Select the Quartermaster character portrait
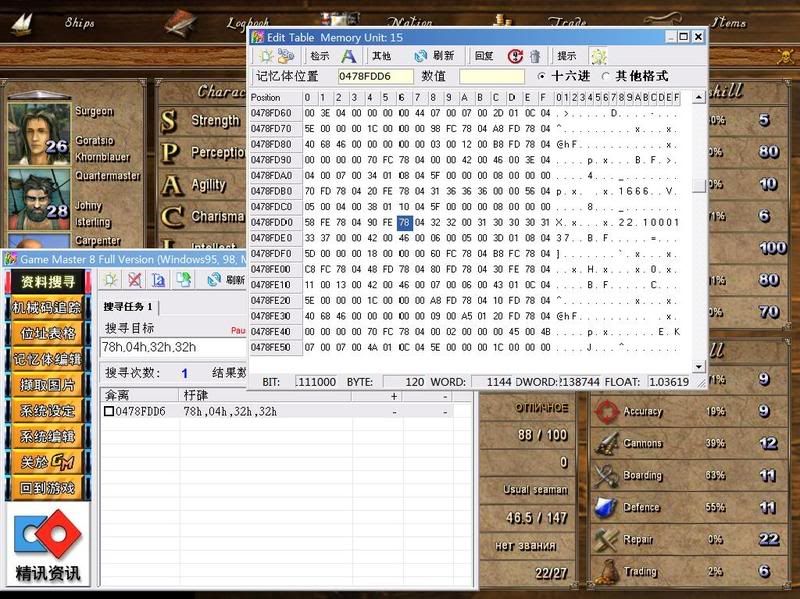Screen dimensions: 800x599 coord(39,199)
